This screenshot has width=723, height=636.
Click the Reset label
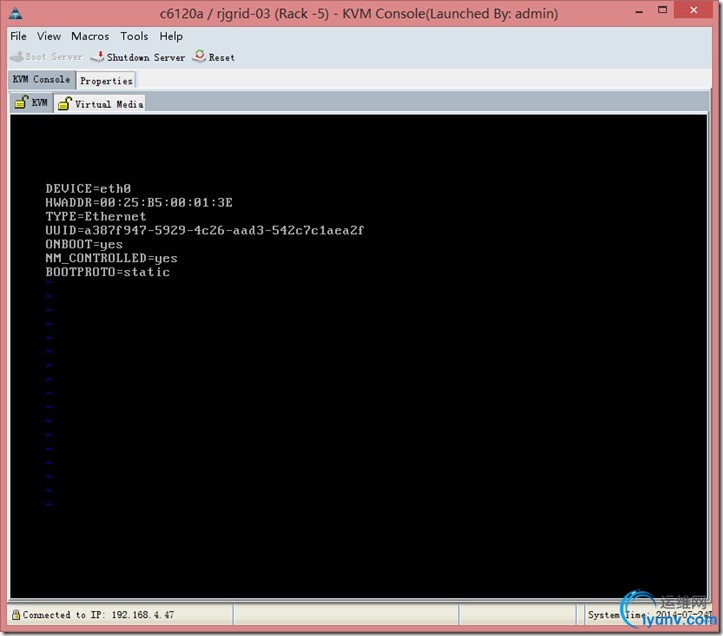pyautogui.click(x=221, y=58)
